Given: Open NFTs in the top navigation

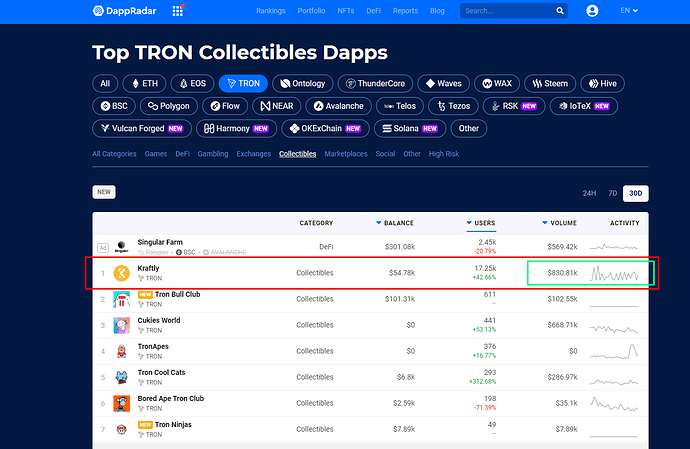Looking at the screenshot, I should tap(345, 11).
